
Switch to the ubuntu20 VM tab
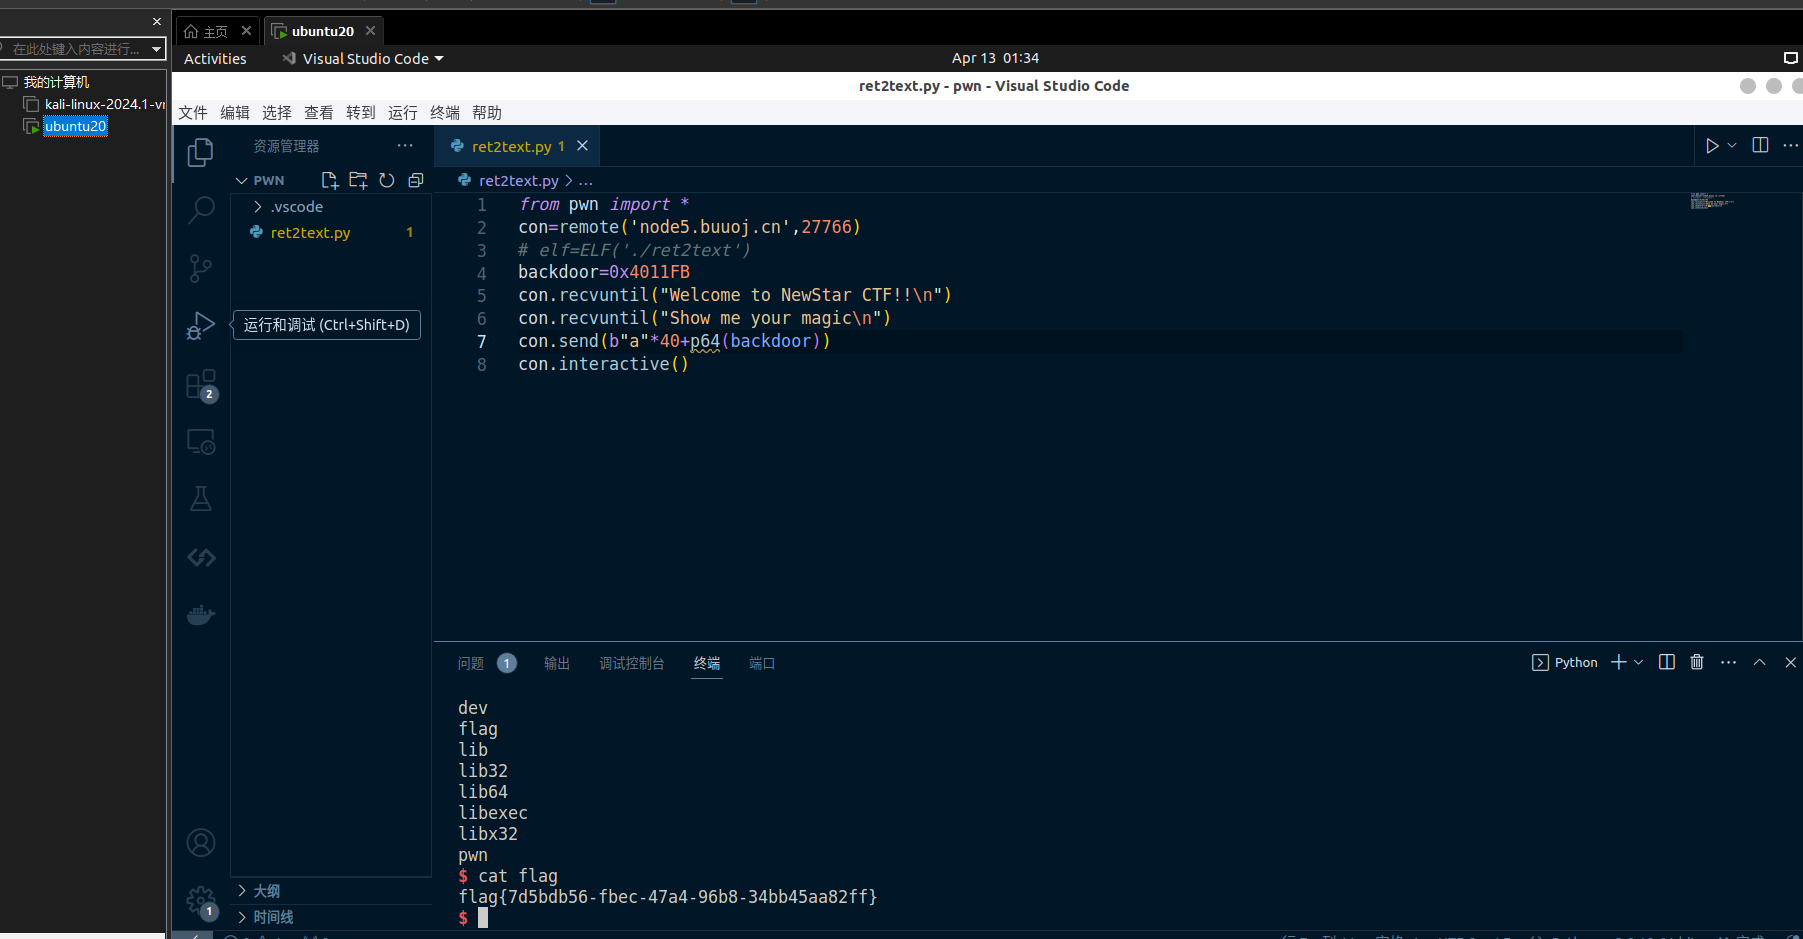click(322, 31)
